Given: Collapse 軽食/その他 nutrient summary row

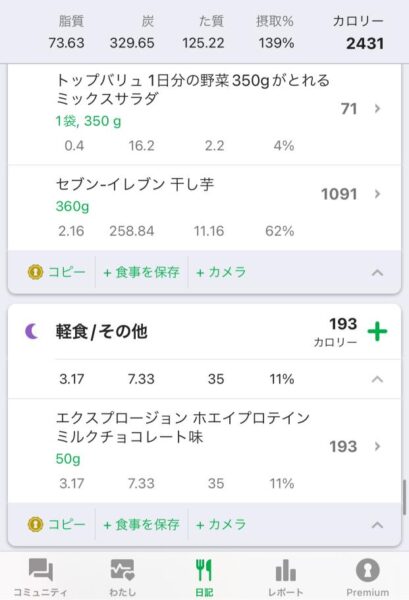Looking at the screenshot, I should 377,379.
